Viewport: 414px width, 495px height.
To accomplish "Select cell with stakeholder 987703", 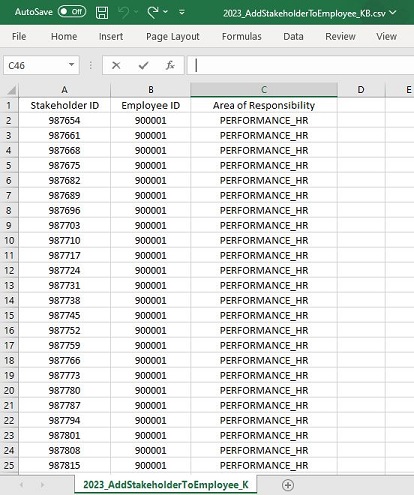I will 64,225.
